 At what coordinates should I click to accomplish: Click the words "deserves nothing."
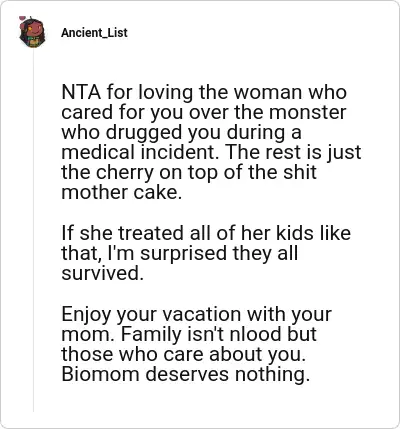click(228, 374)
